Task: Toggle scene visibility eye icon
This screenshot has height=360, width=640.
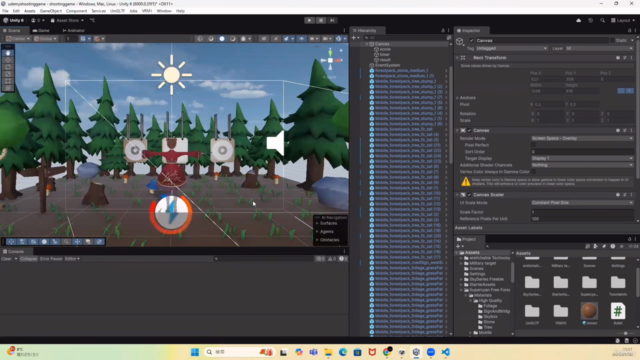Action: tap(302, 39)
